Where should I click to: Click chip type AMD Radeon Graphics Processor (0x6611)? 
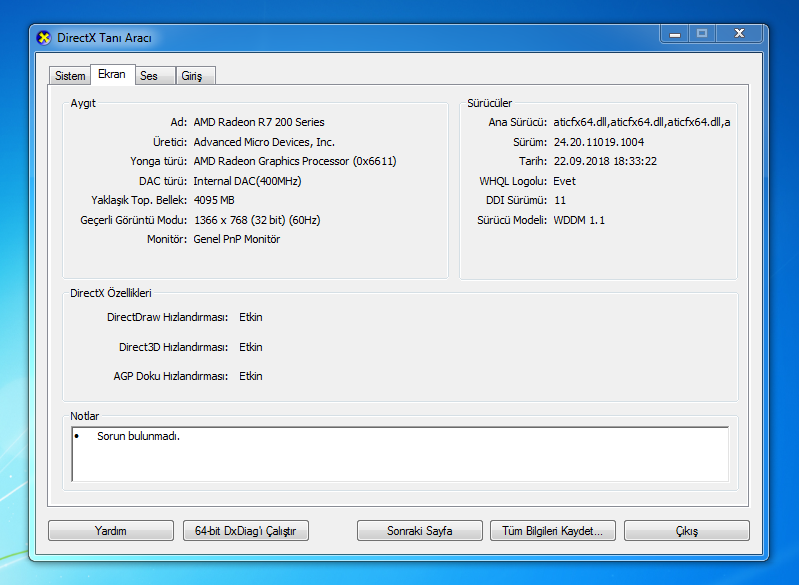coord(295,162)
